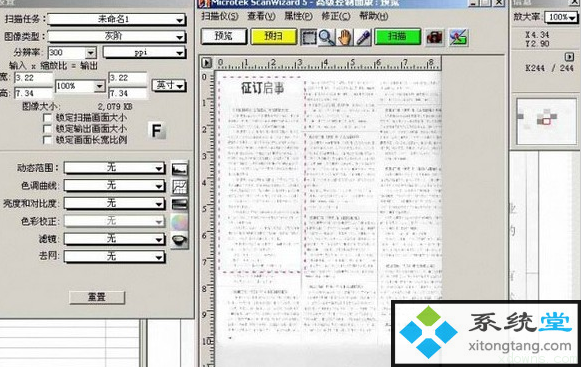
Task: Open the 修正(C) menu
Action: click(x=336, y=16)
